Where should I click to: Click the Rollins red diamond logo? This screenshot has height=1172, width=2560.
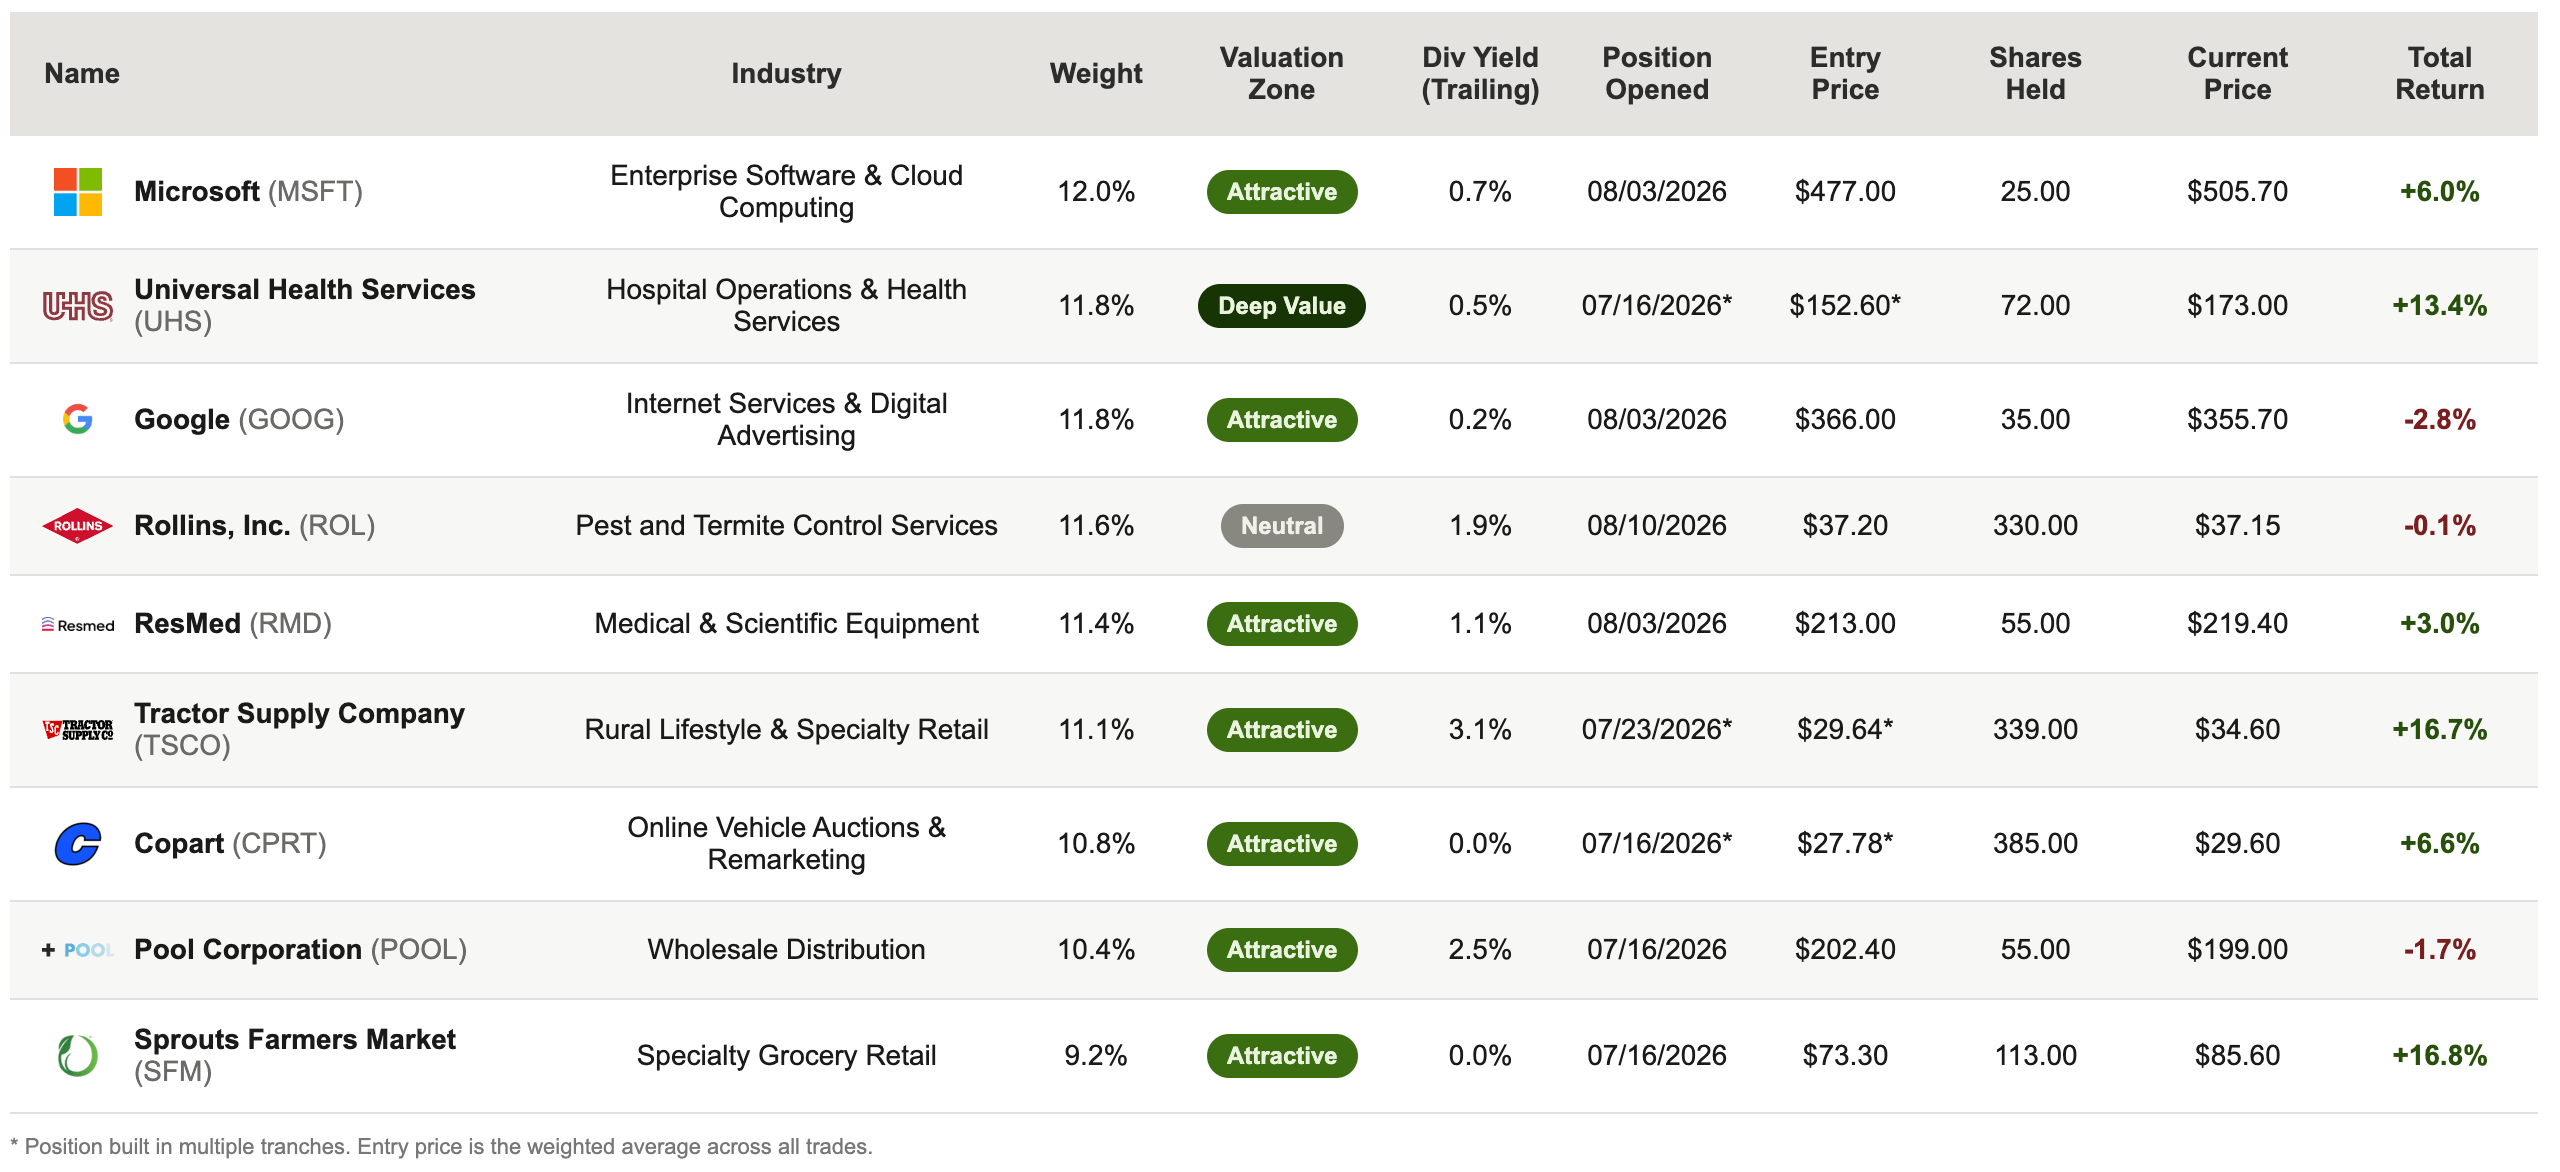tap(78, 526)
